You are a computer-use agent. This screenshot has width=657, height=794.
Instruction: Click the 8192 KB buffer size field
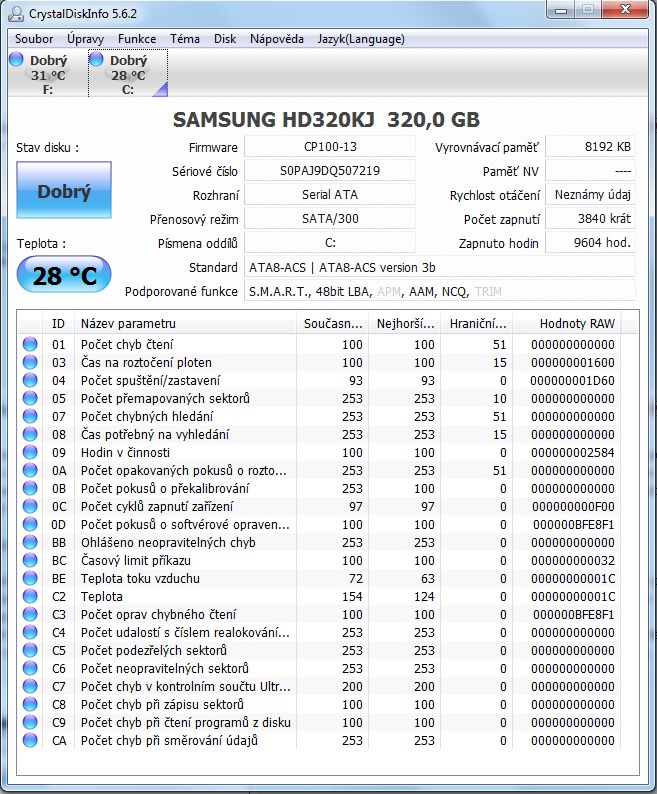(x=590, y=147)
